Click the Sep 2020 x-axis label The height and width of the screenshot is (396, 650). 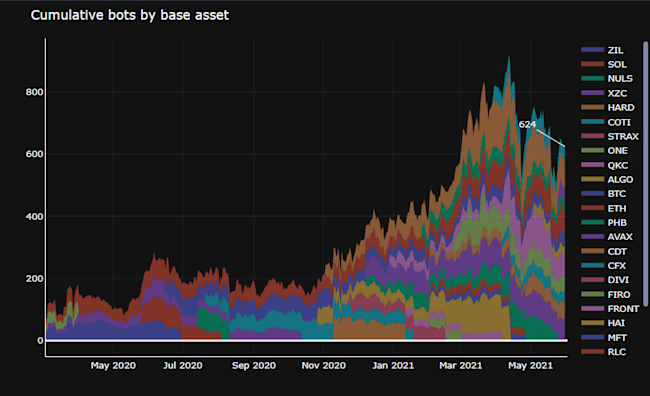pos(254,365)
